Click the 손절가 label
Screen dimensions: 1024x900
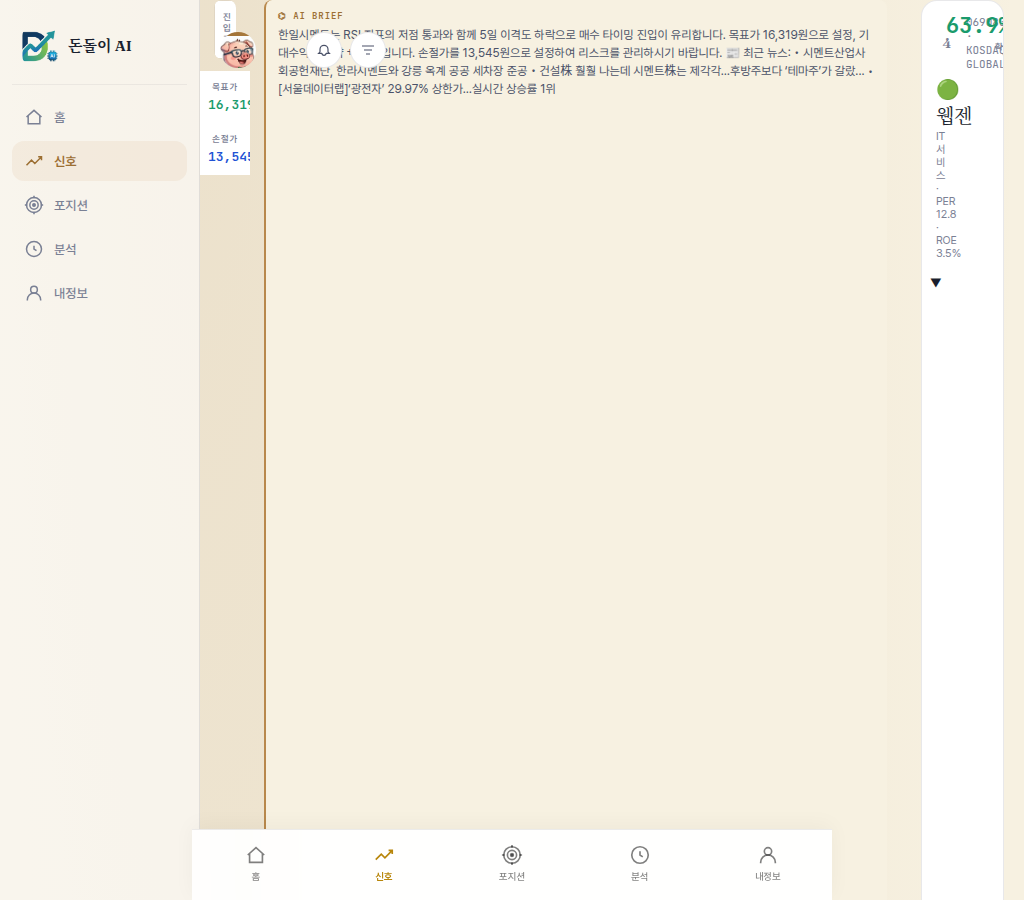pyautogui.click(x=225, y=138)
